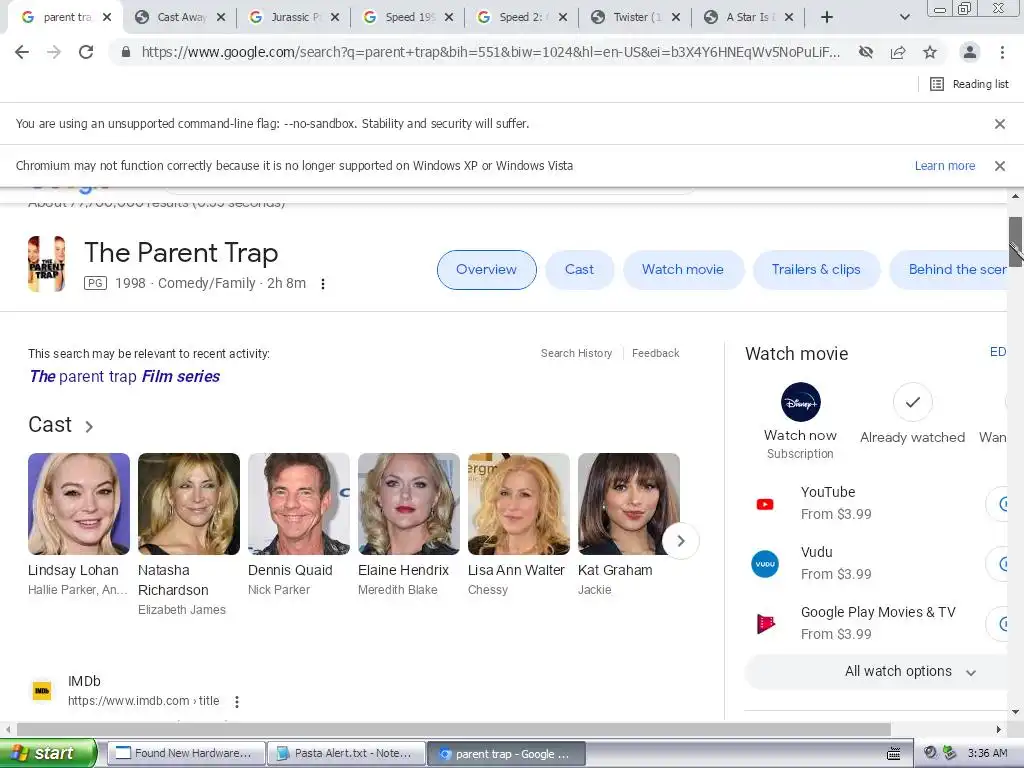The width and height of the screenshot is (1024, 768).
Task: Open the Search History link
Action: [x=576, y=353]
